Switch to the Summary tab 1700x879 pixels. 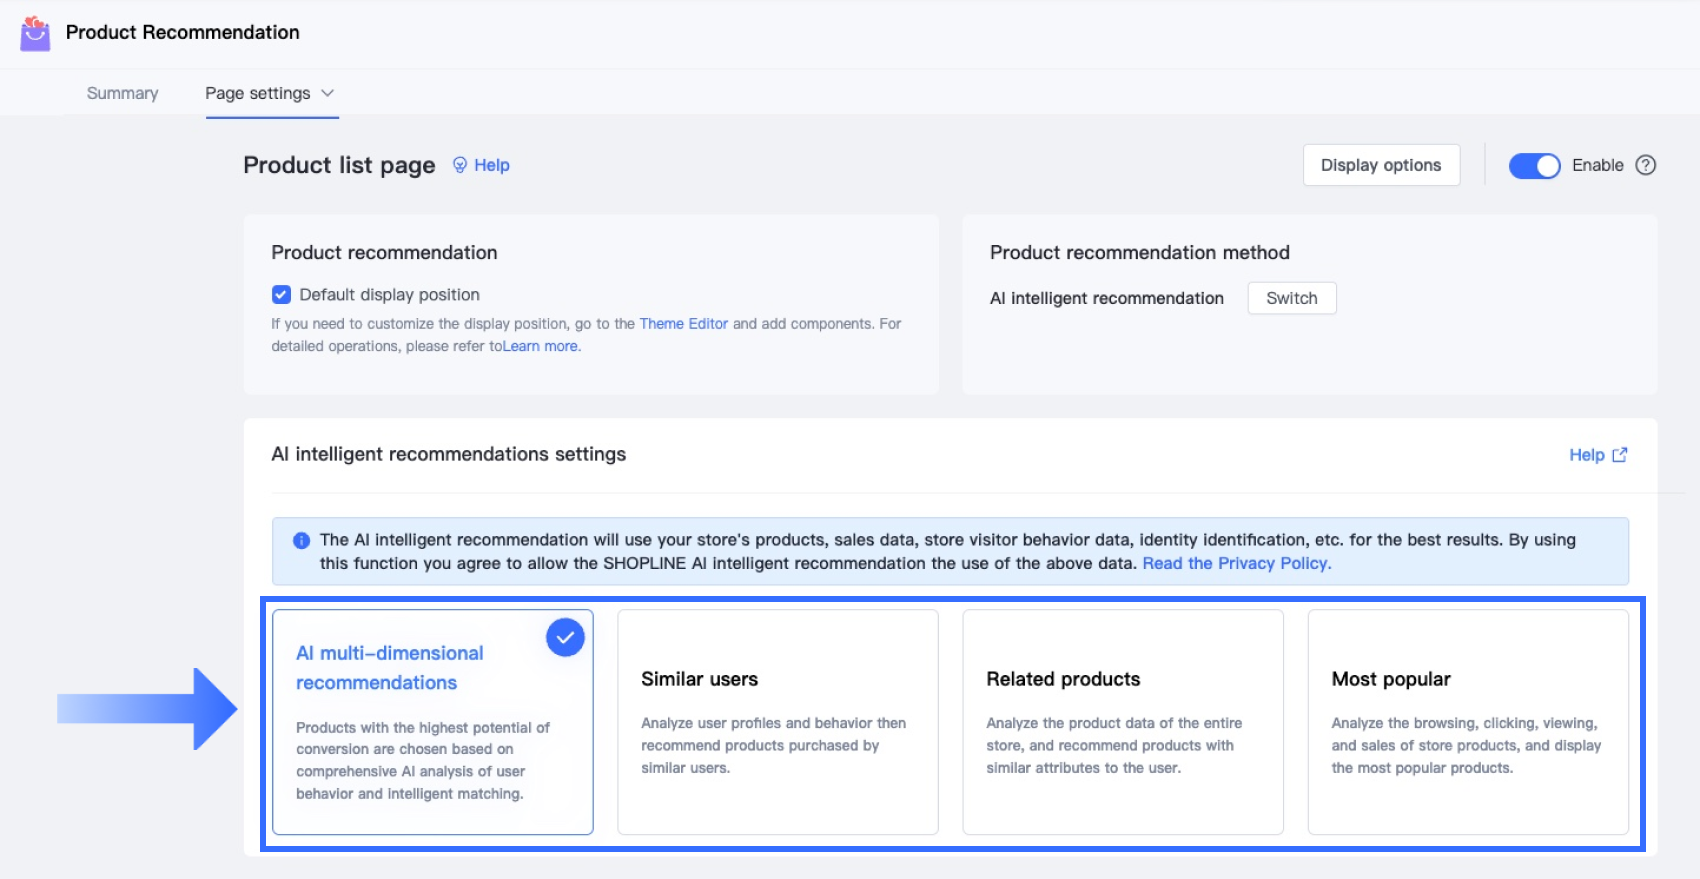(x=122, y=93)
